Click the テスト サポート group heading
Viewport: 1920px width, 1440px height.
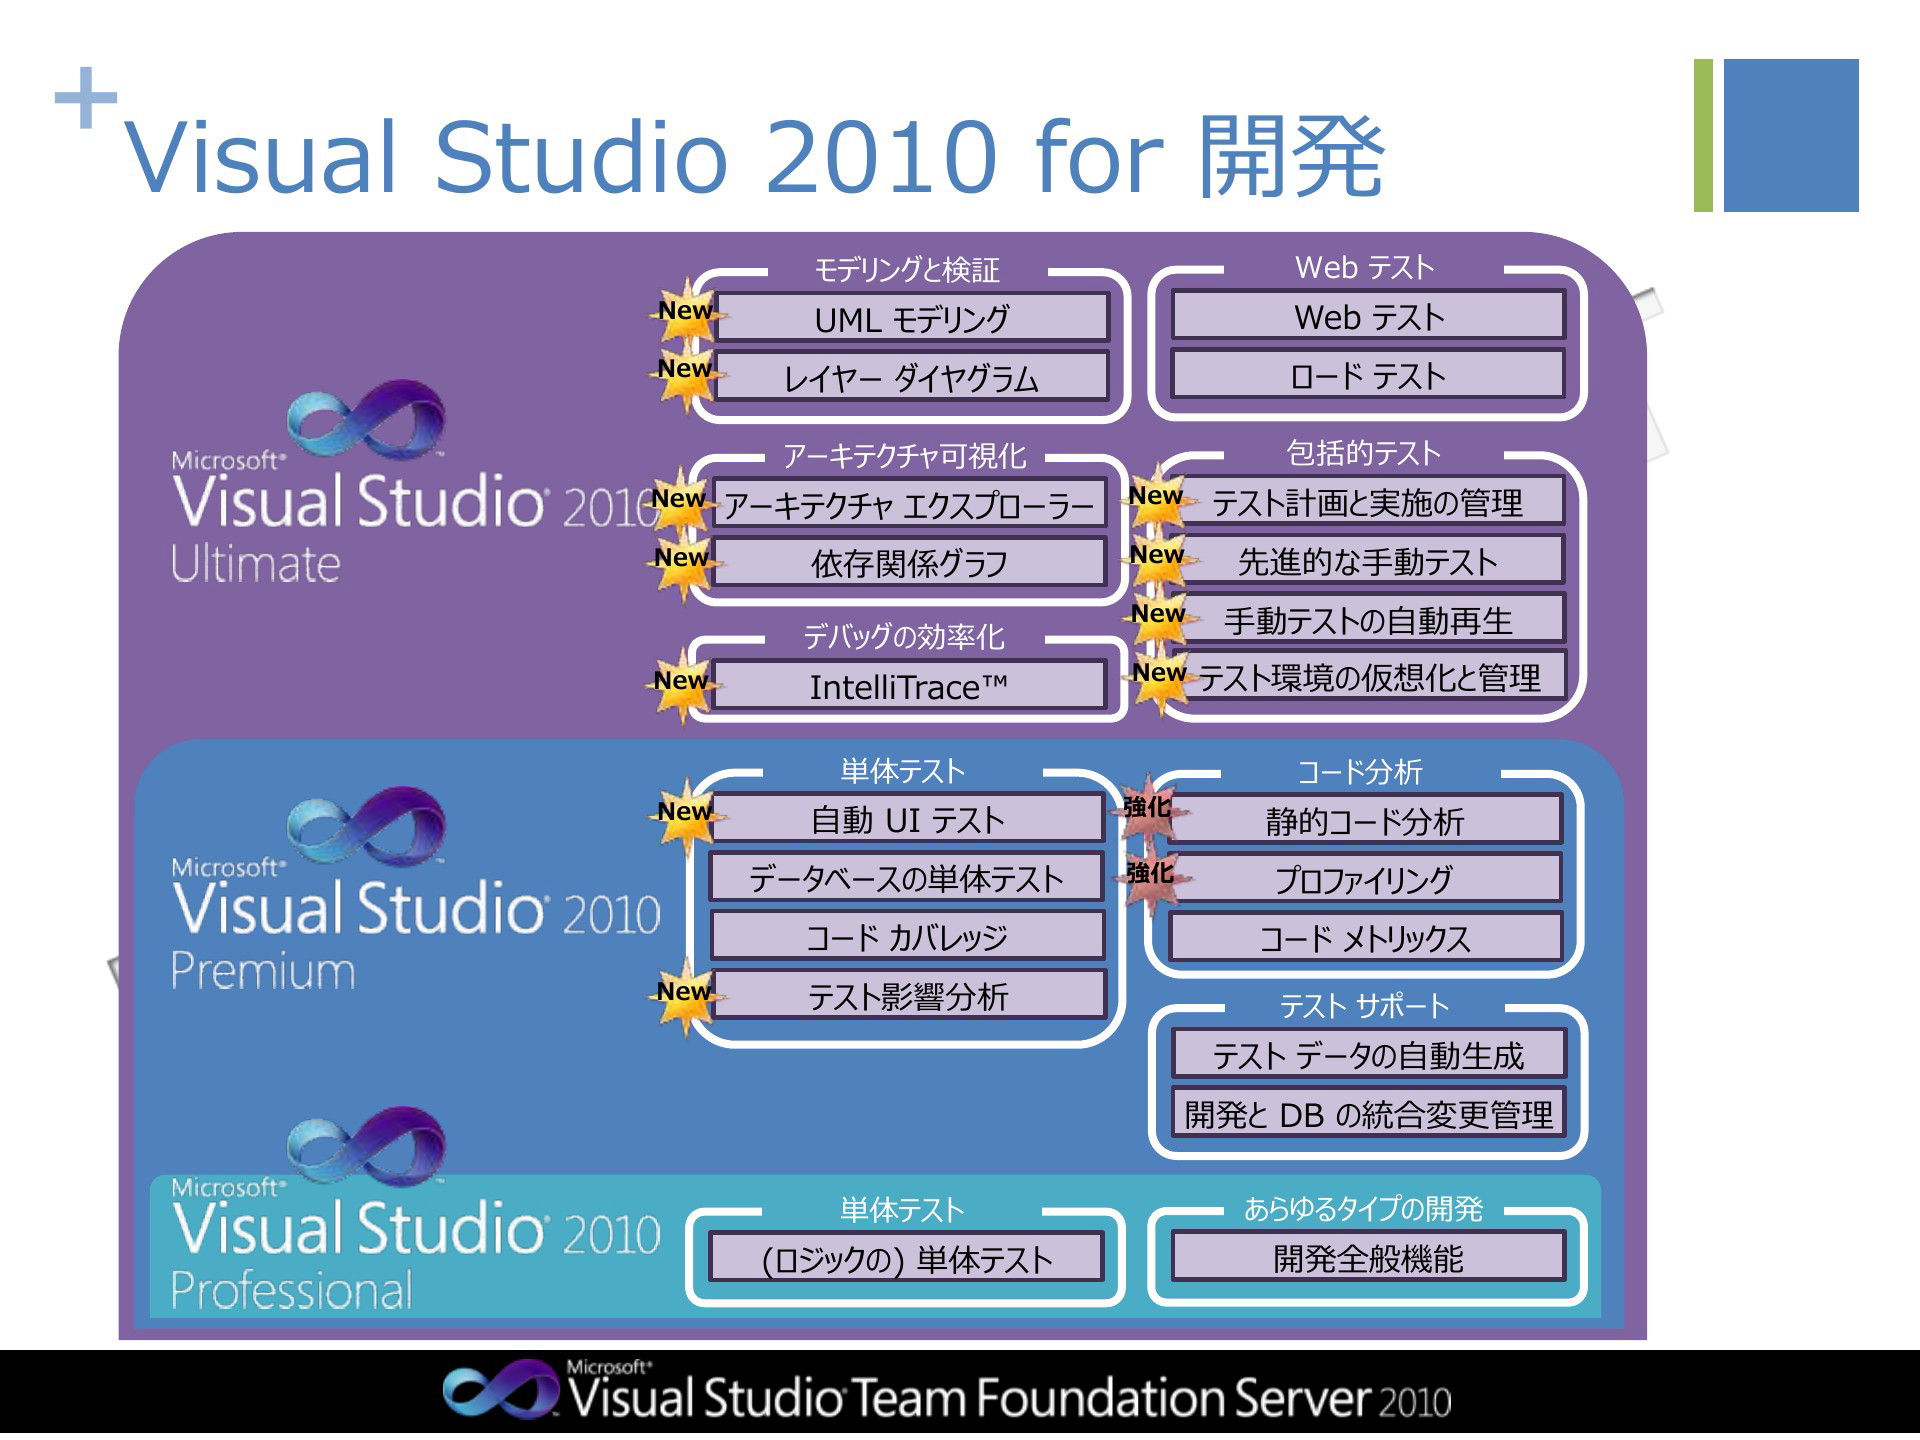[1365, 1006]
